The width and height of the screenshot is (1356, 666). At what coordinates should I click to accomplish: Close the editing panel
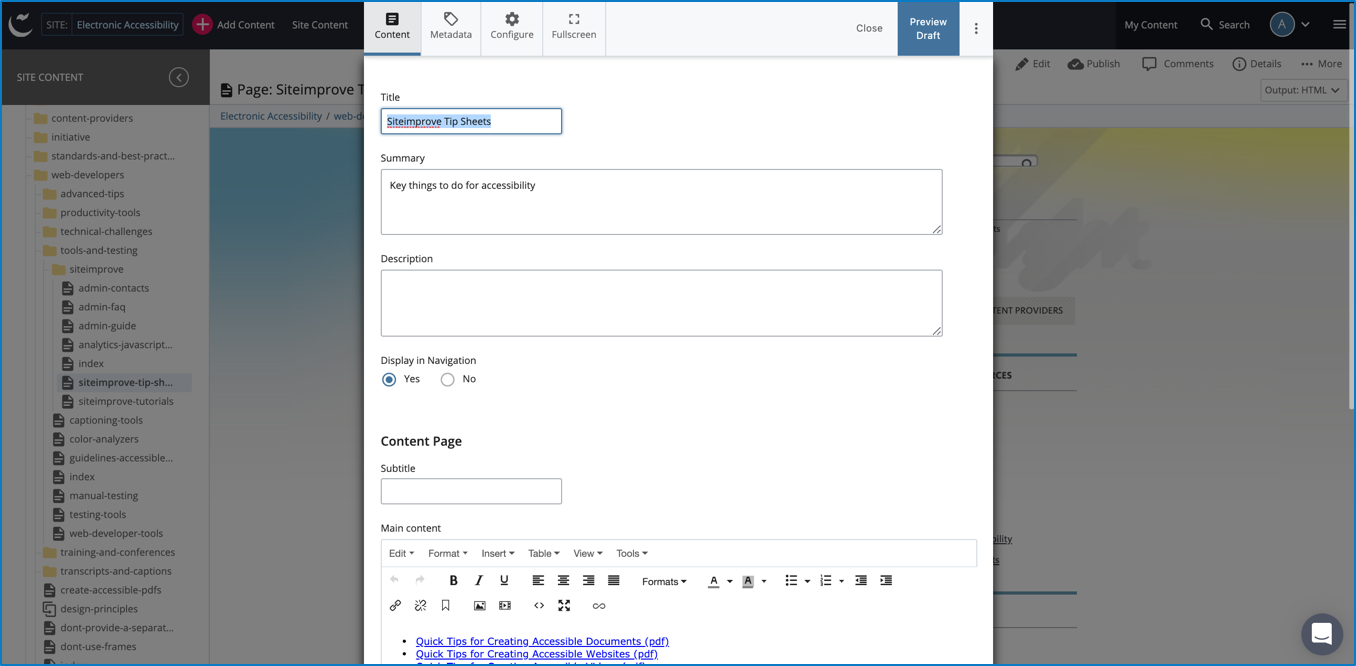tap(869, 28)
